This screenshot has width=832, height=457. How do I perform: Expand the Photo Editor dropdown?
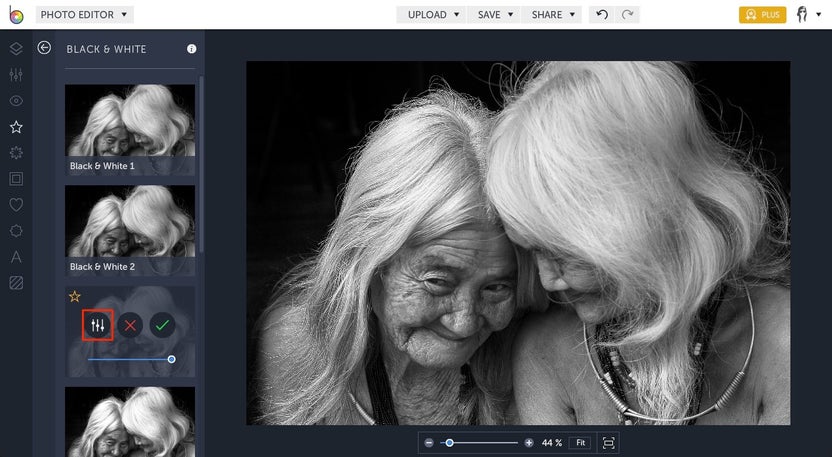(85, 15)
